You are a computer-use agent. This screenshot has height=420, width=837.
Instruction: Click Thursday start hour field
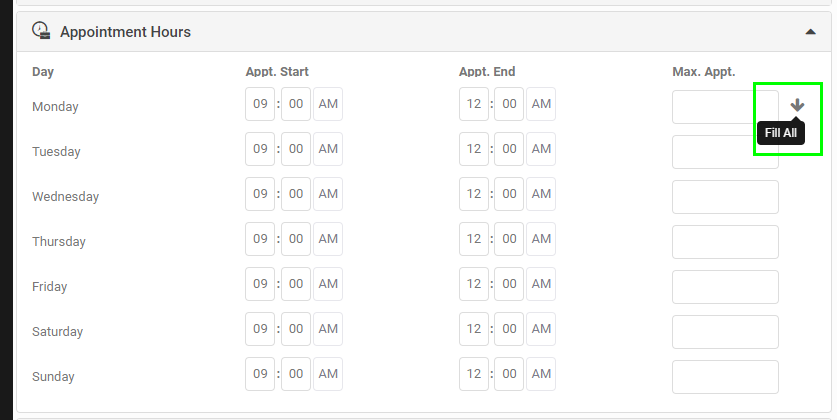[260, 239]
